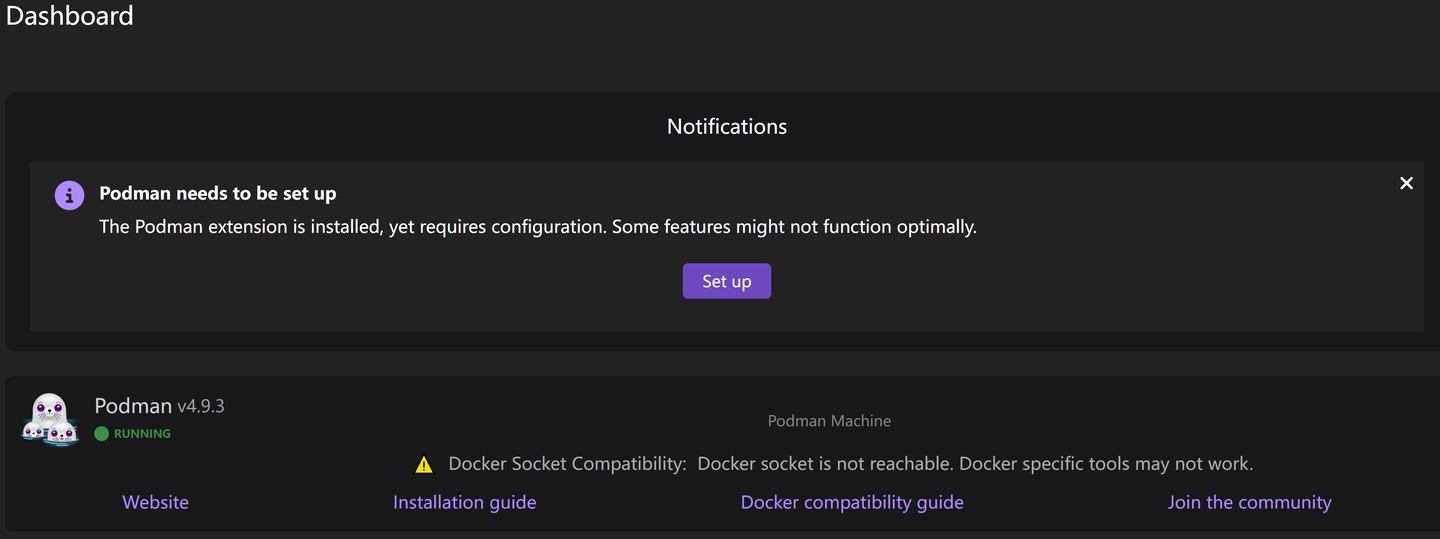Click the Set up button

coord(726,281)
